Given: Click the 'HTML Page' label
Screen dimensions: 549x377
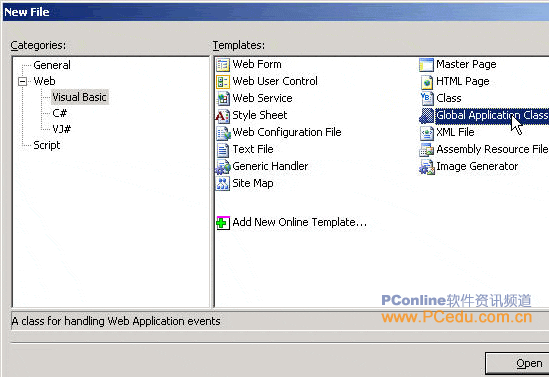Looking at the screenshot, I should point(463,82).
